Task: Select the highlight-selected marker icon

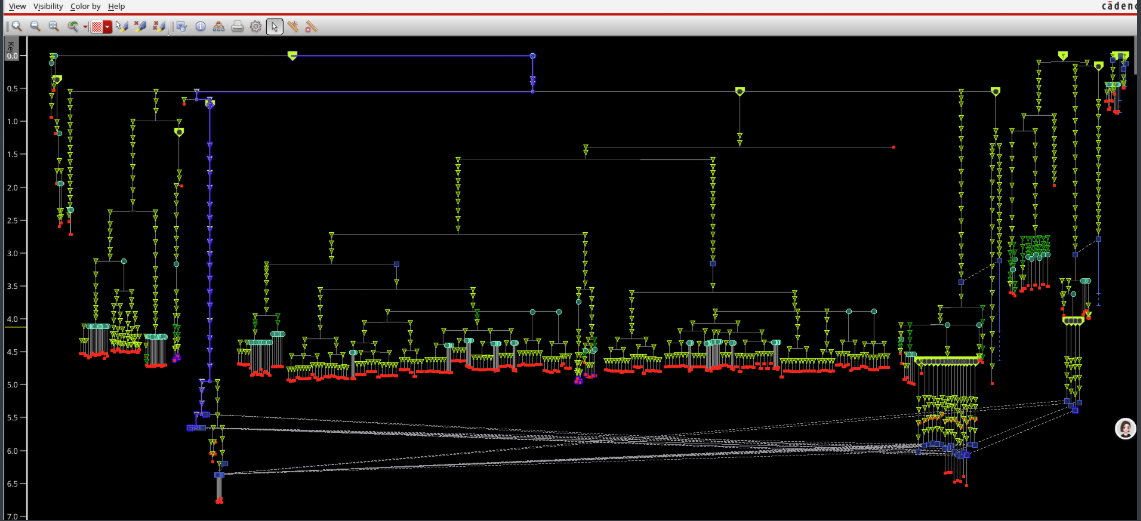Action: click(122, 26)
